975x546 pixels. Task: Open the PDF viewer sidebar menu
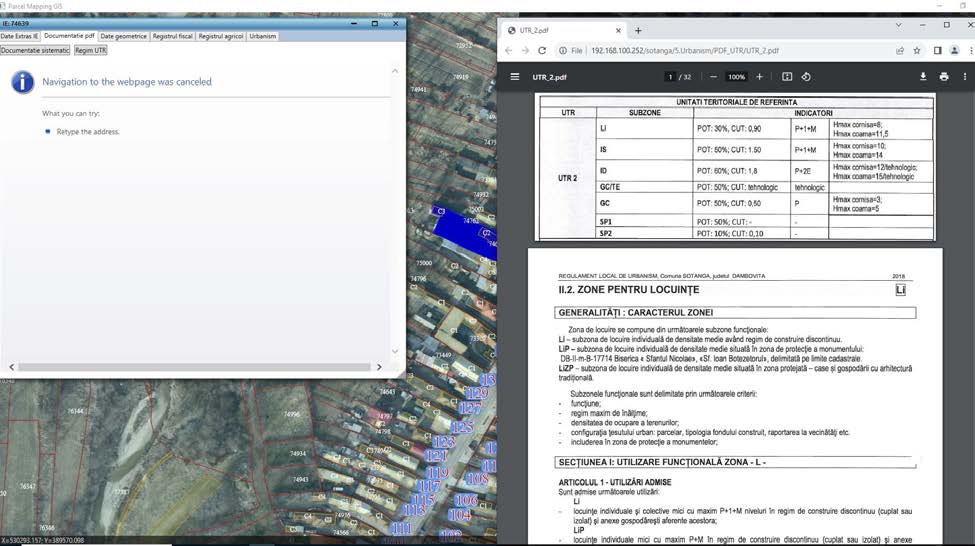515,77
